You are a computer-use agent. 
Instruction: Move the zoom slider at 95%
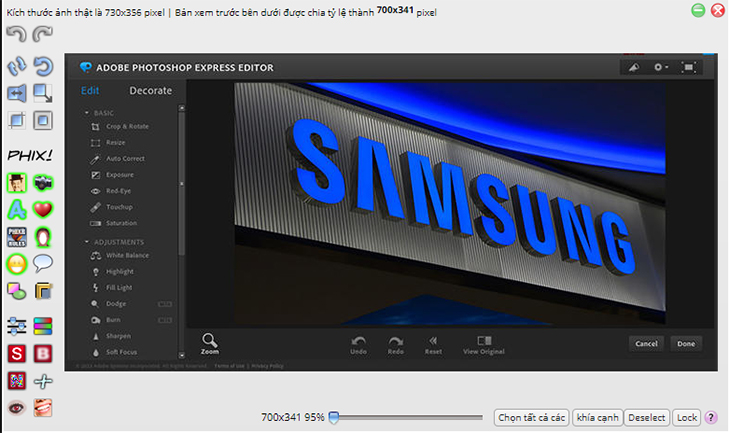(x=334, y=418)
